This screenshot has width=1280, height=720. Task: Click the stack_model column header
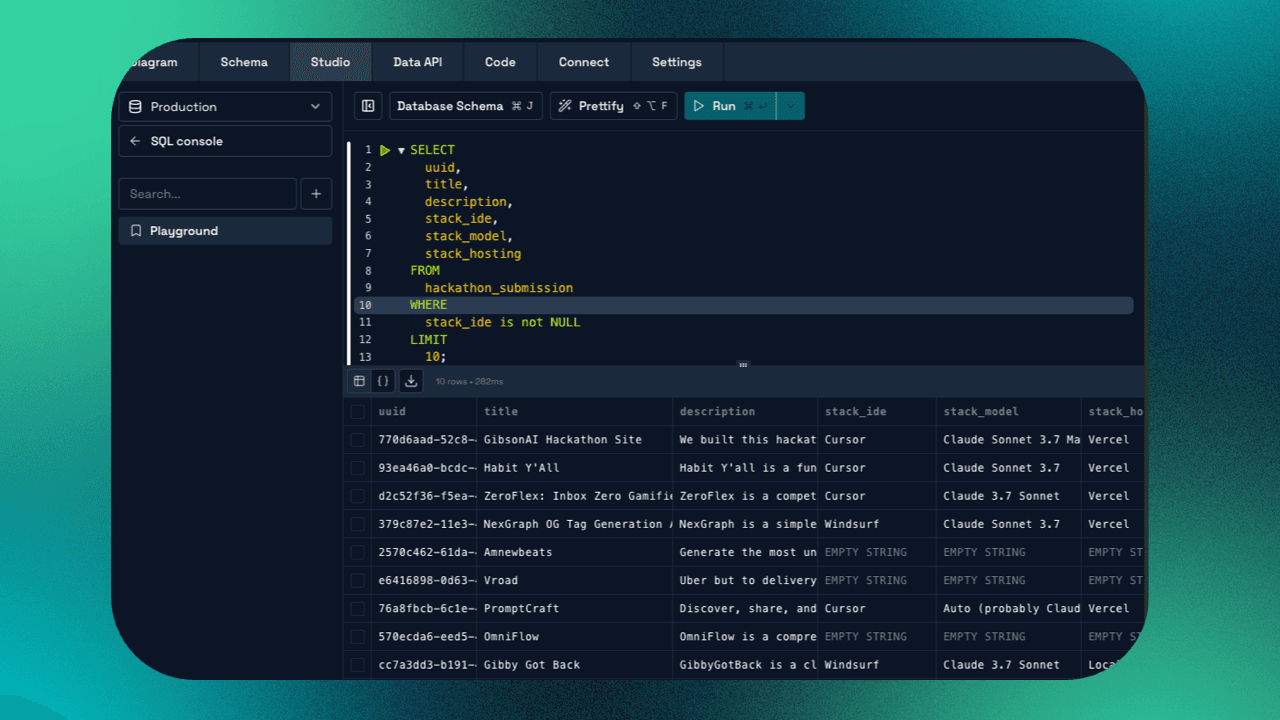point(1009,411)
